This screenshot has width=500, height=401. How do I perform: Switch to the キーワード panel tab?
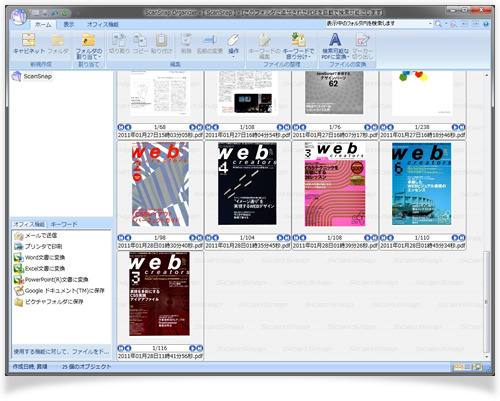pos(64,224)
